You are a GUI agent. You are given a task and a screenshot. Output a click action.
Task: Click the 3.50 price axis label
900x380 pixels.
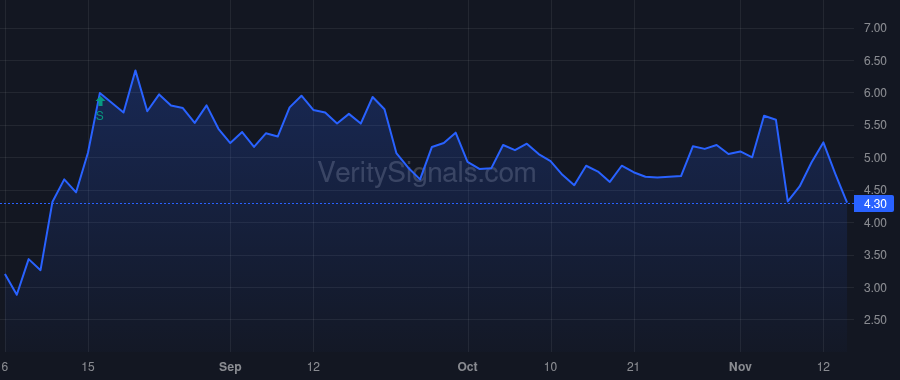click(x=875, y=255)
